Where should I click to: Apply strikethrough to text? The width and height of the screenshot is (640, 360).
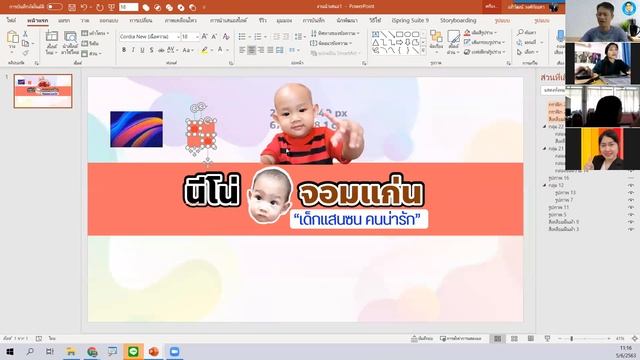[161, 50]
